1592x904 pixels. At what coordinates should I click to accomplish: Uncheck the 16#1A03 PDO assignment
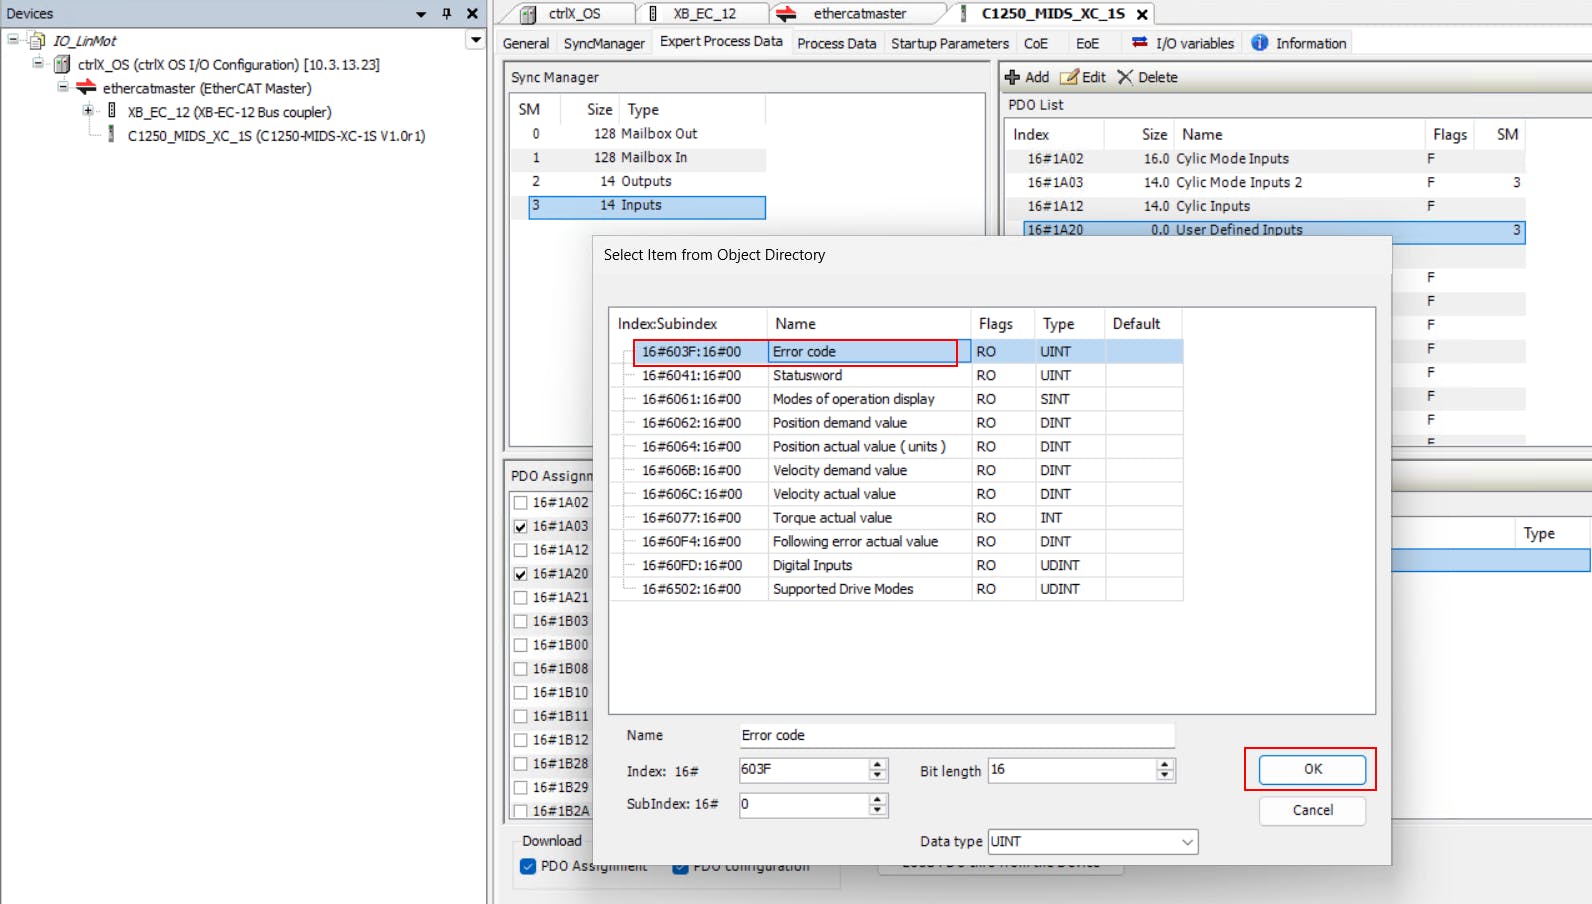click(520, 526)
